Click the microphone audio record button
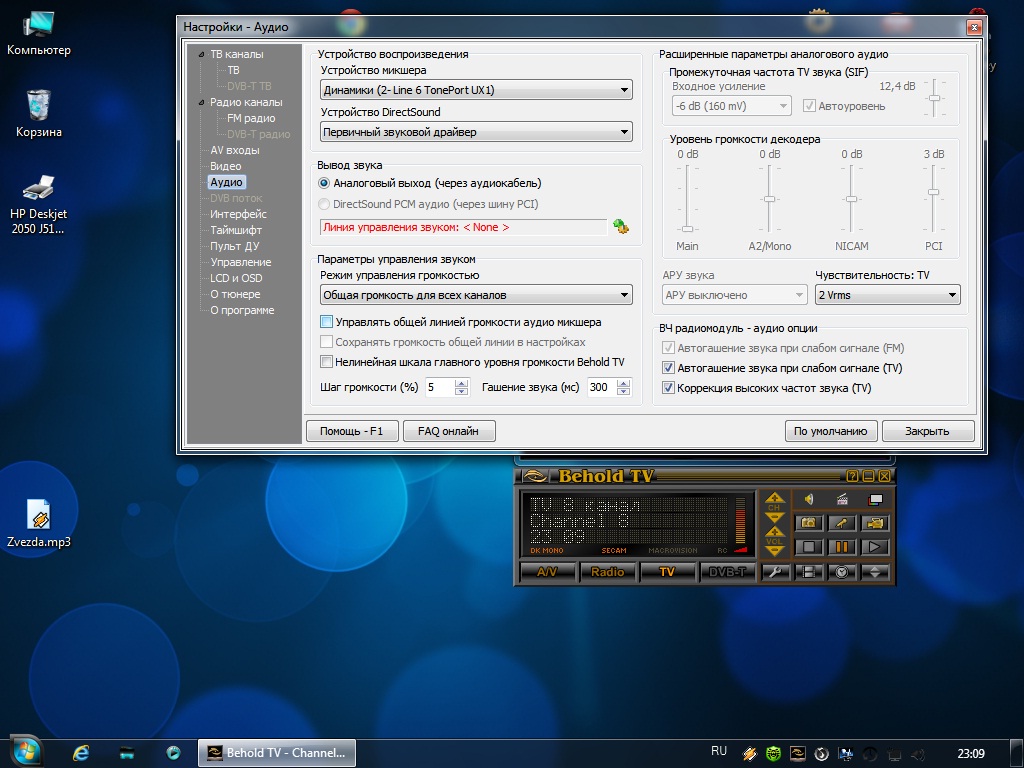 pyautogui.click(x=842, y=523)
